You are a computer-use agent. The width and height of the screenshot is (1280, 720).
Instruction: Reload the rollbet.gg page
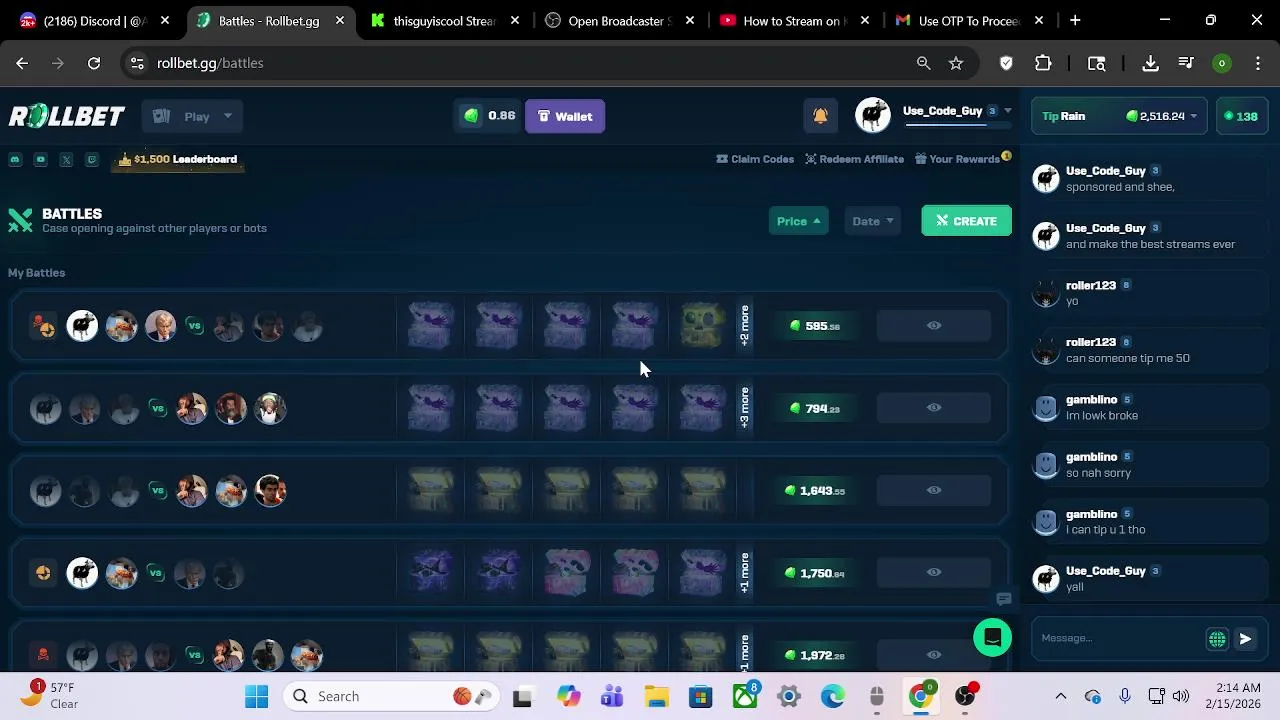click(x=94, y=63)
